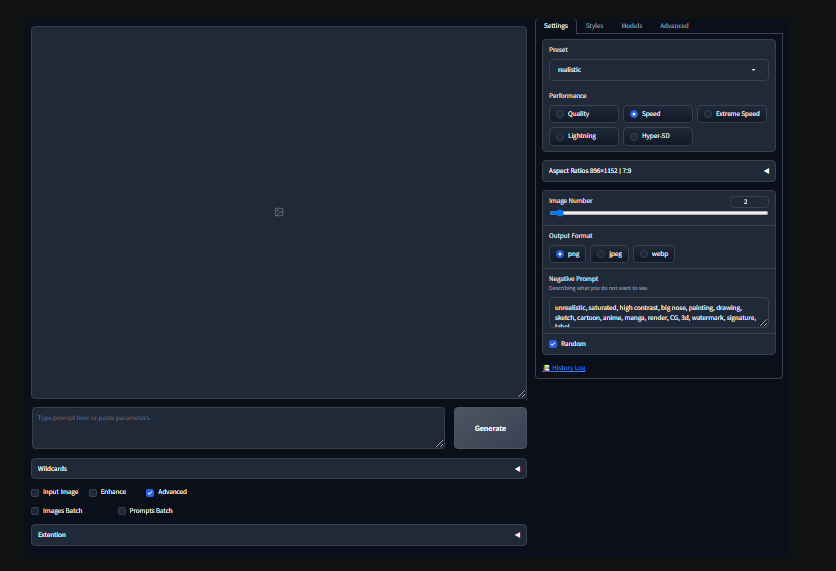Enable the Images Batch checkbox
Image resolution: width=836 pixels, height=571 pixels.
(x=35, y=511)
